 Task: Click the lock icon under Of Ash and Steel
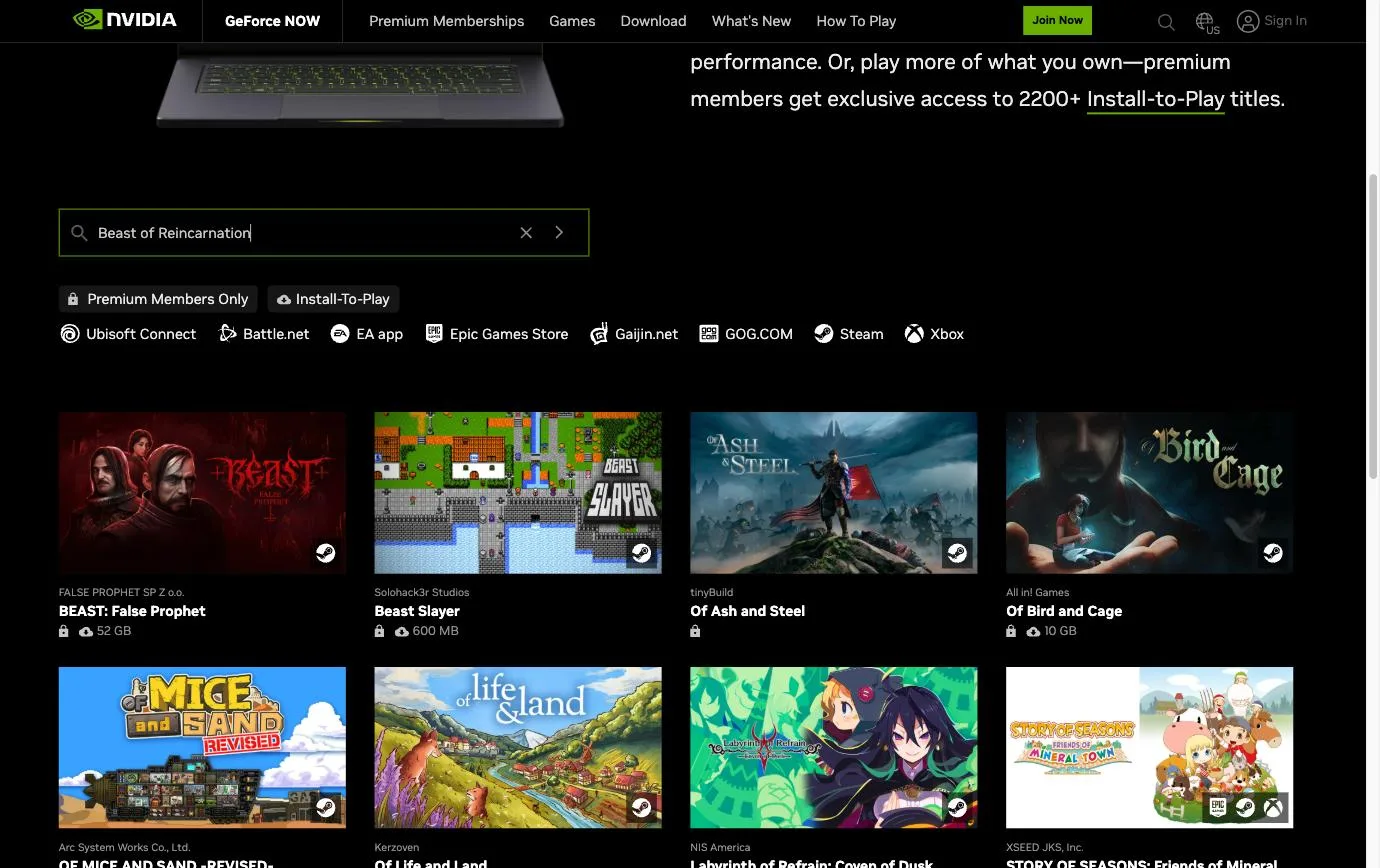tap(695, 631)
